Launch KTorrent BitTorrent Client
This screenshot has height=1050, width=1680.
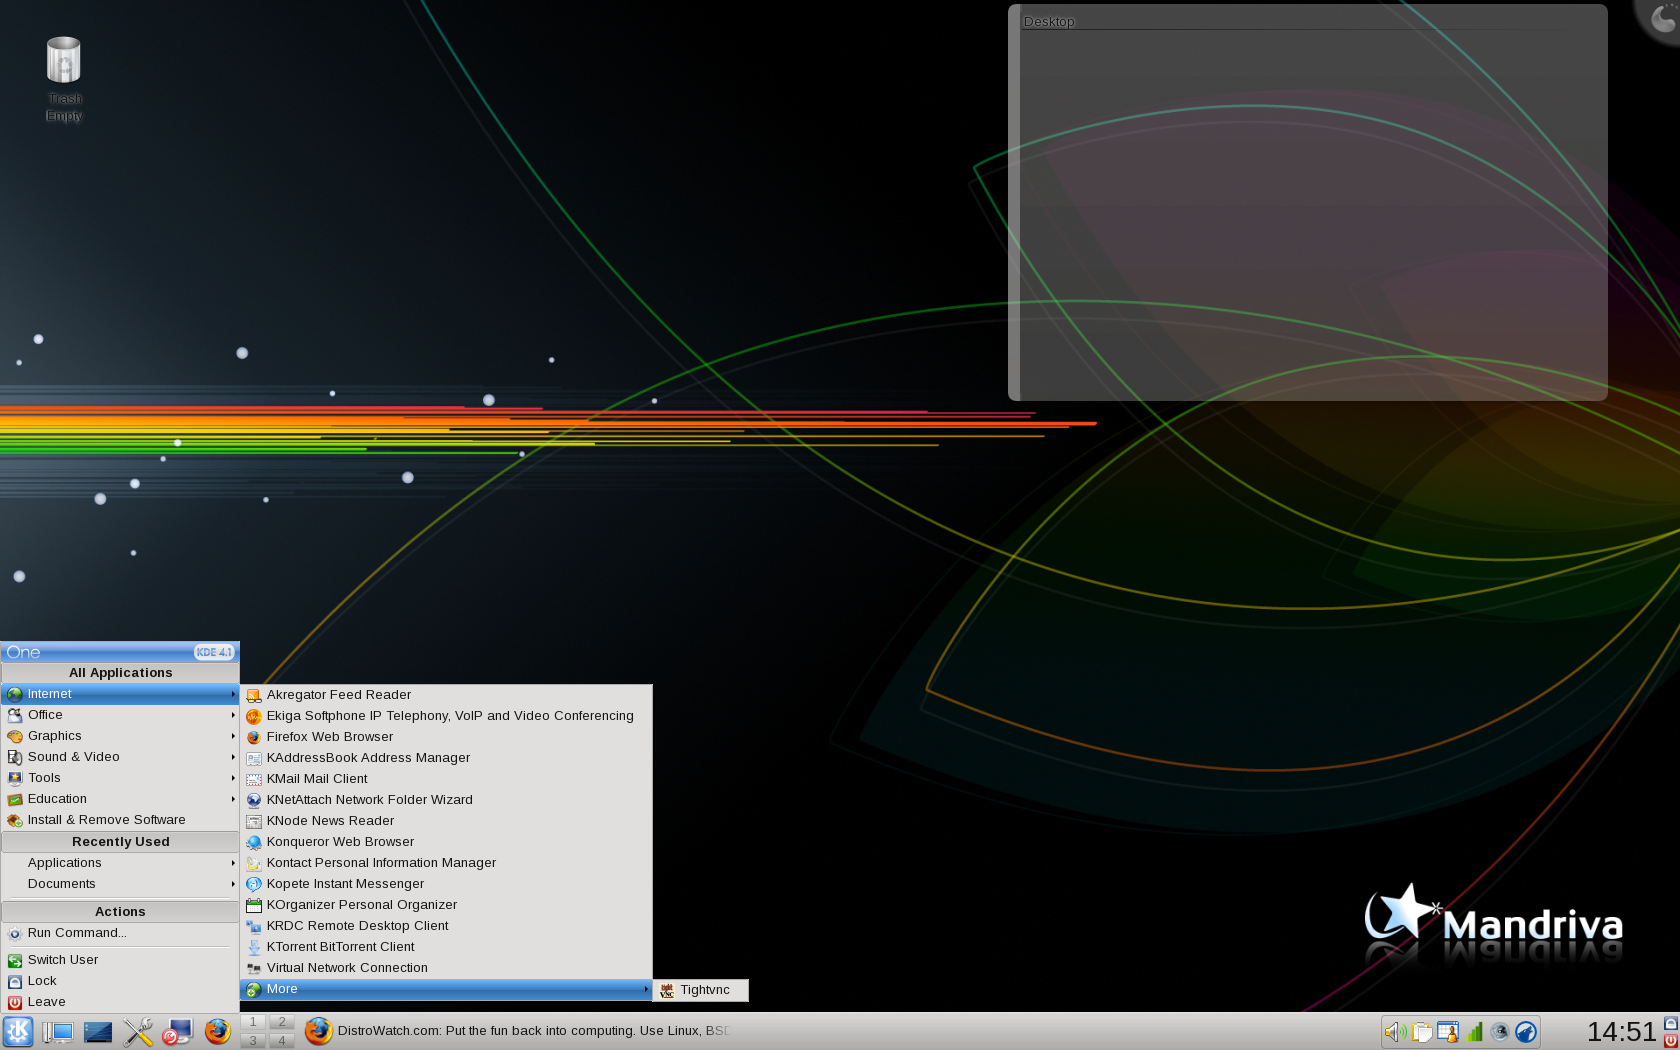tap(446, 947)
